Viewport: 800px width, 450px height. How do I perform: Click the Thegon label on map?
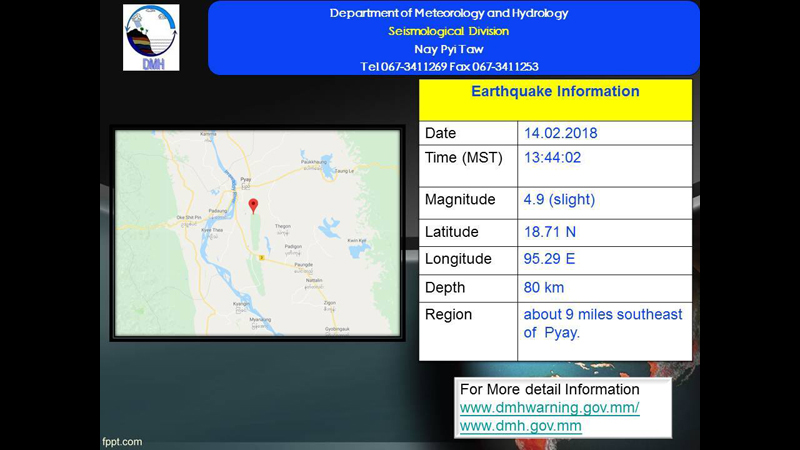pyautogui.click(x=283, y=226)
